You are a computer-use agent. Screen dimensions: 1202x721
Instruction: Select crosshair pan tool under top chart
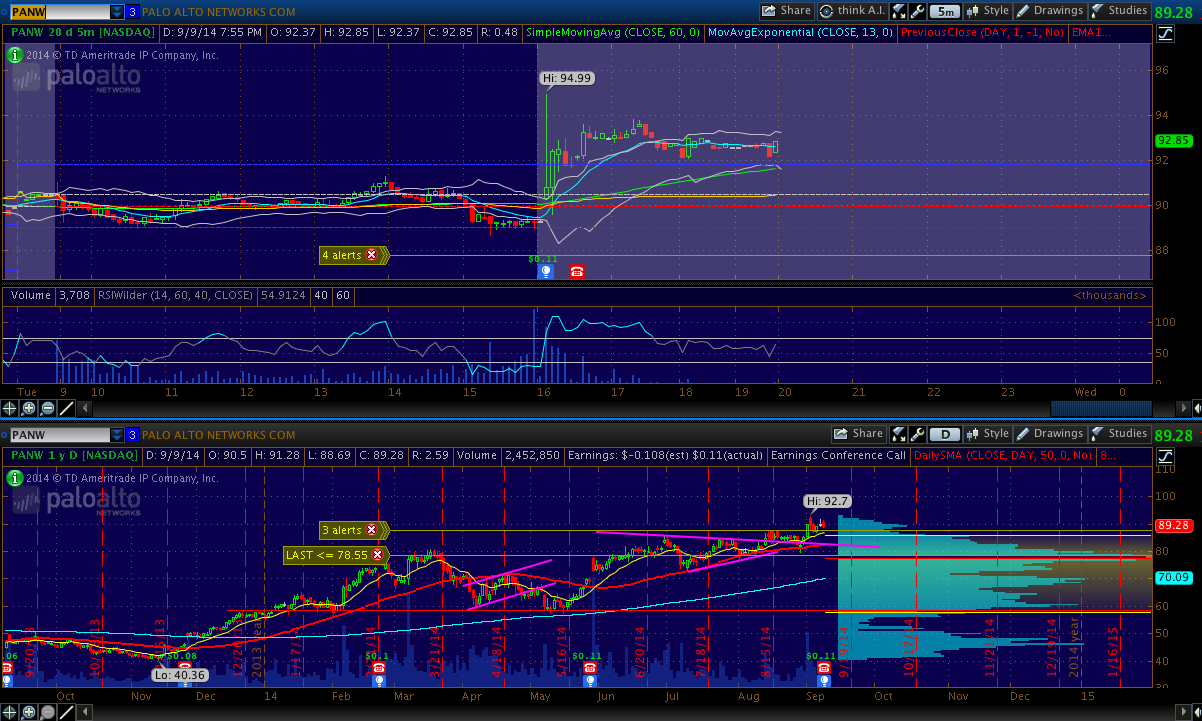pos(10,408)
